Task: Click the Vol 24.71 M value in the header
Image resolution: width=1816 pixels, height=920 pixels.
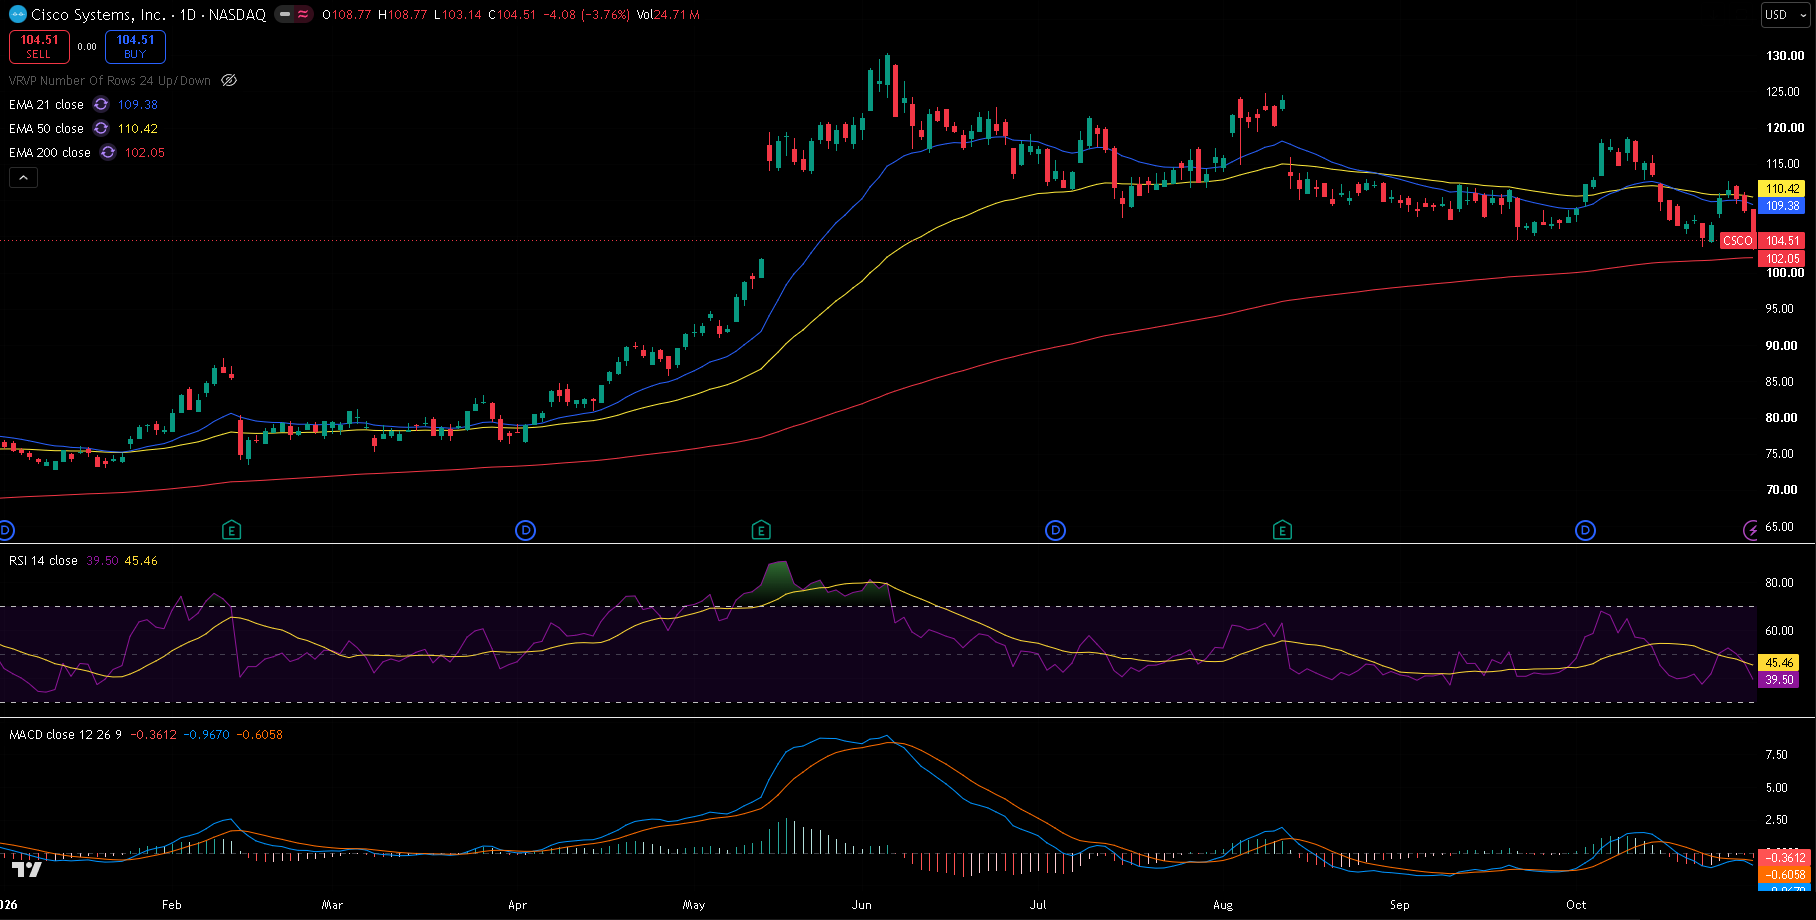Action: [667, 15]
